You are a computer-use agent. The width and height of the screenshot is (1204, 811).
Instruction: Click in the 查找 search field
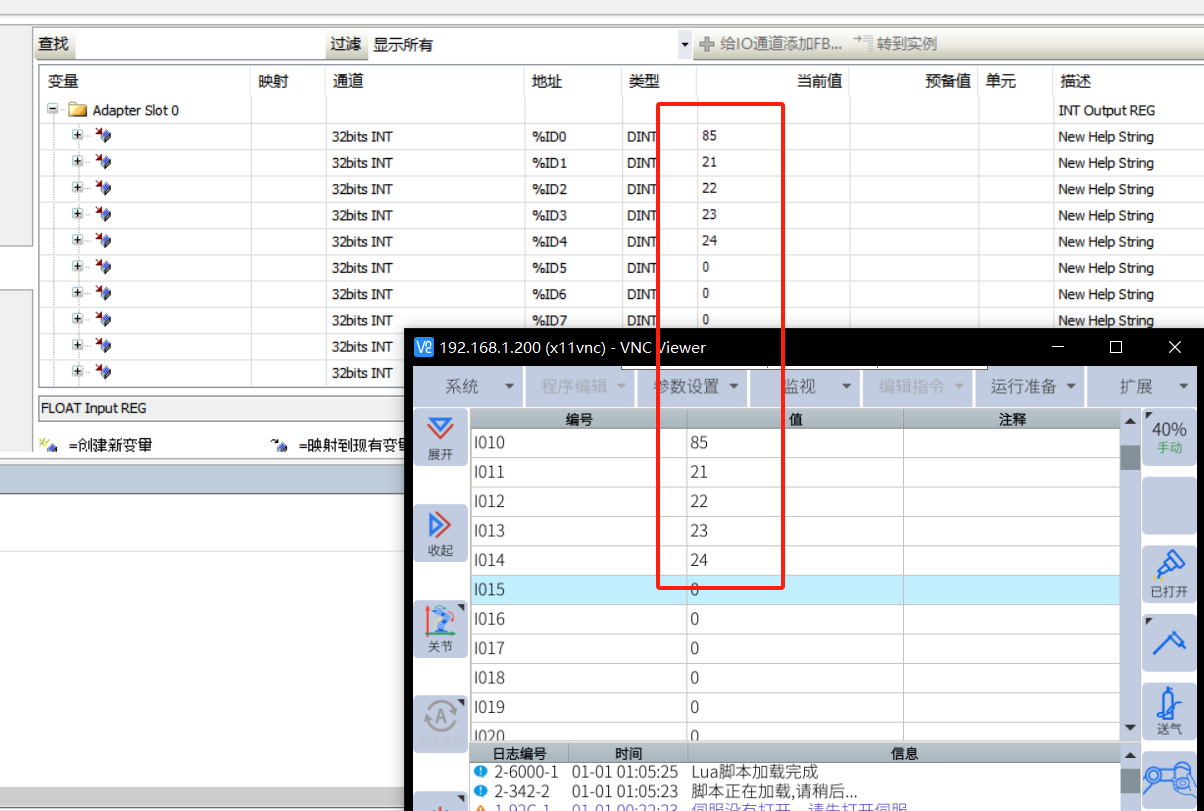point(200,44)
